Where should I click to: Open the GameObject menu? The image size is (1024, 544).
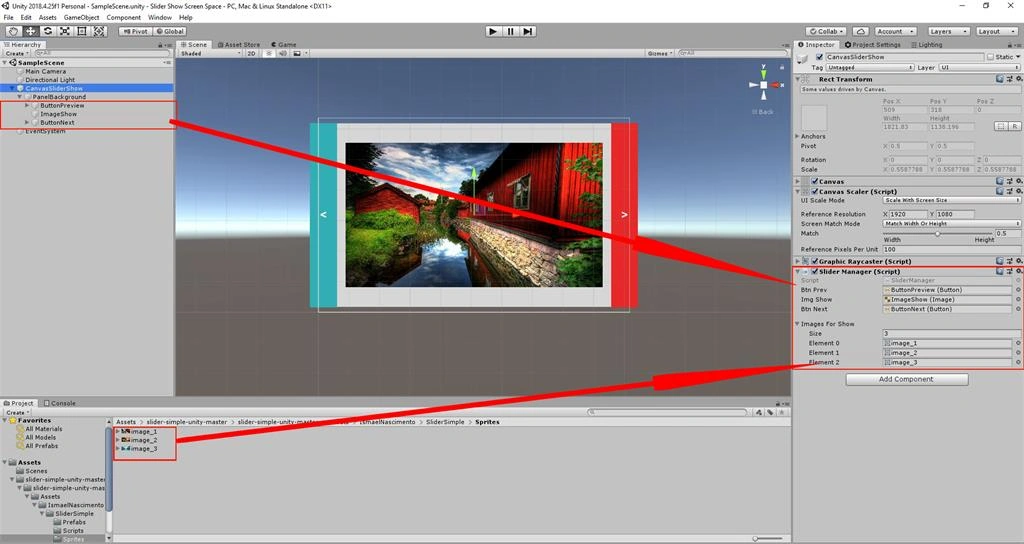tap(81, 17)
